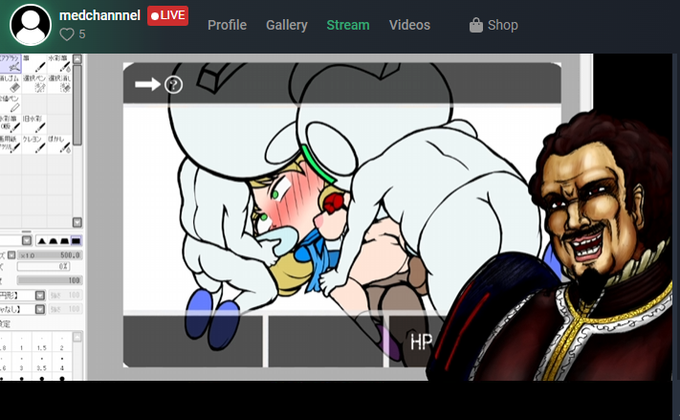The image size is (680, 420).
Task: Select the ぼかし blur tool
Action: pyautogui.click(x=59, y=144)
